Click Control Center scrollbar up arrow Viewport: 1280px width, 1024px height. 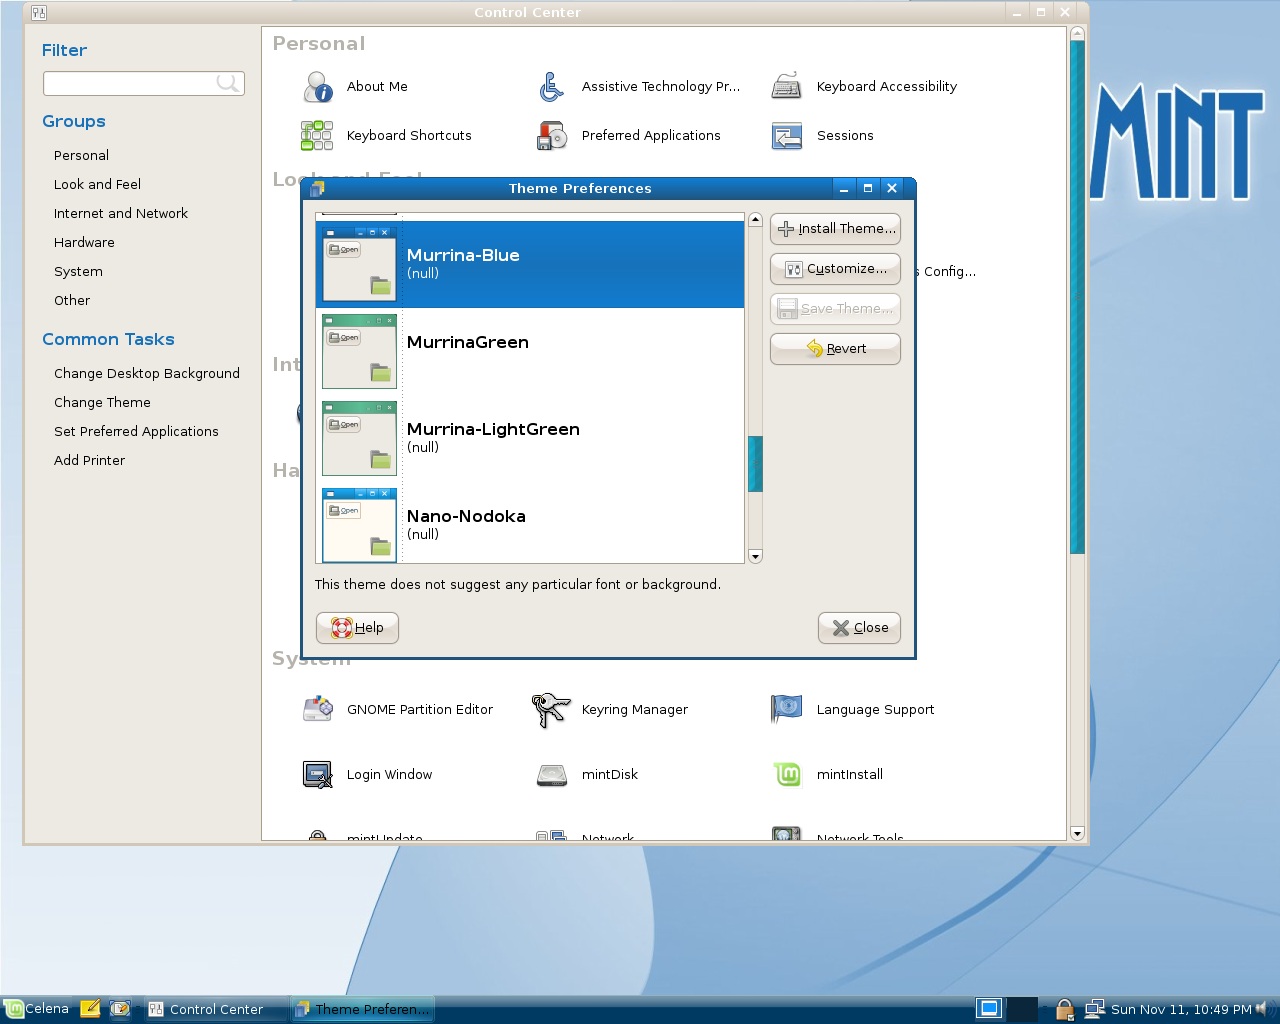[x=1077, y=33]
